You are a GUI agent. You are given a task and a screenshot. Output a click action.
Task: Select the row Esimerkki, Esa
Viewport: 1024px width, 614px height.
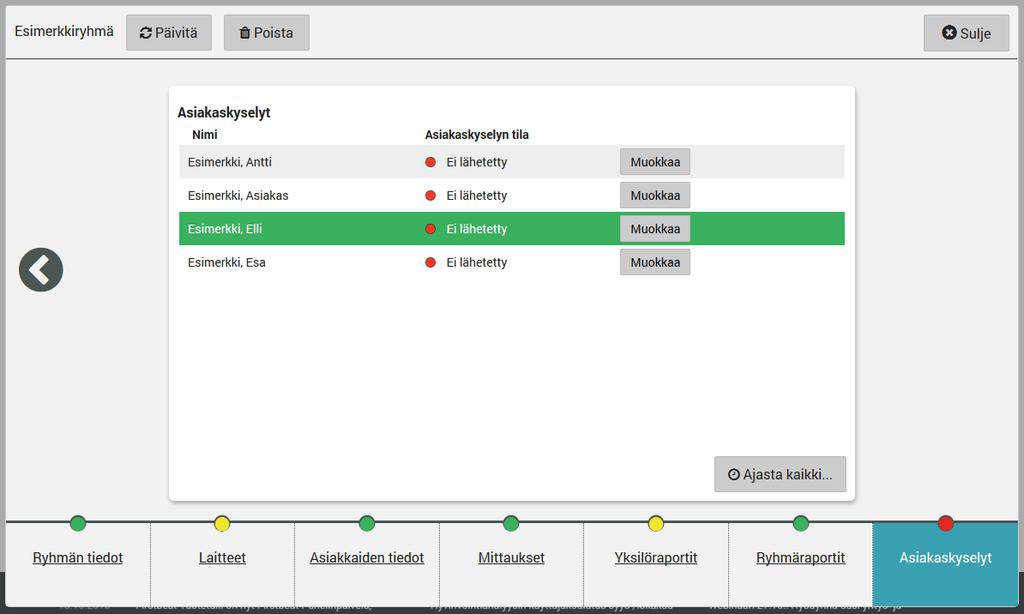pyautogui.click(x=511, y=262)
